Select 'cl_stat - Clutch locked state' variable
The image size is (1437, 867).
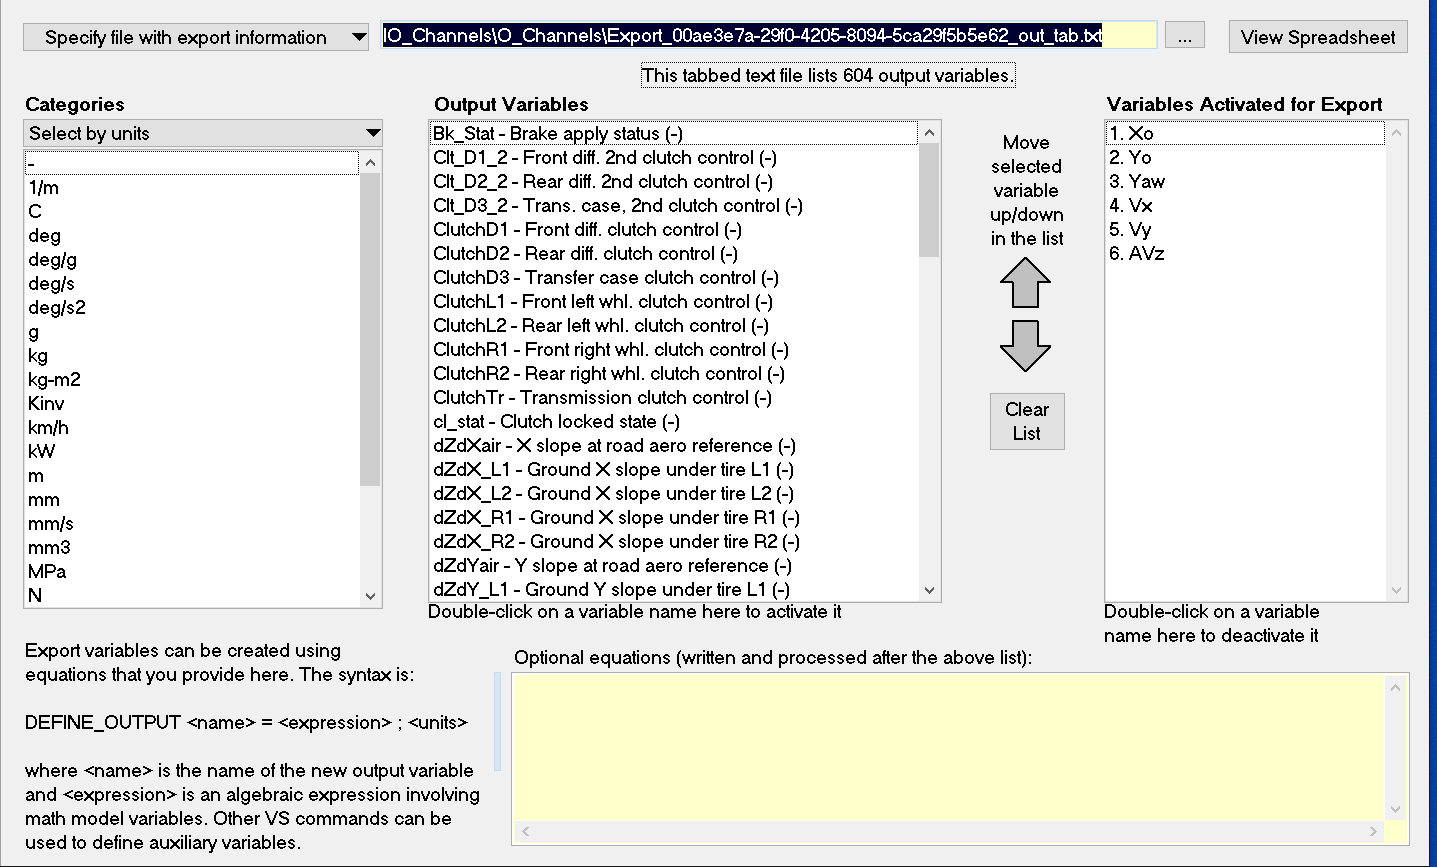[x=674, y=421]
